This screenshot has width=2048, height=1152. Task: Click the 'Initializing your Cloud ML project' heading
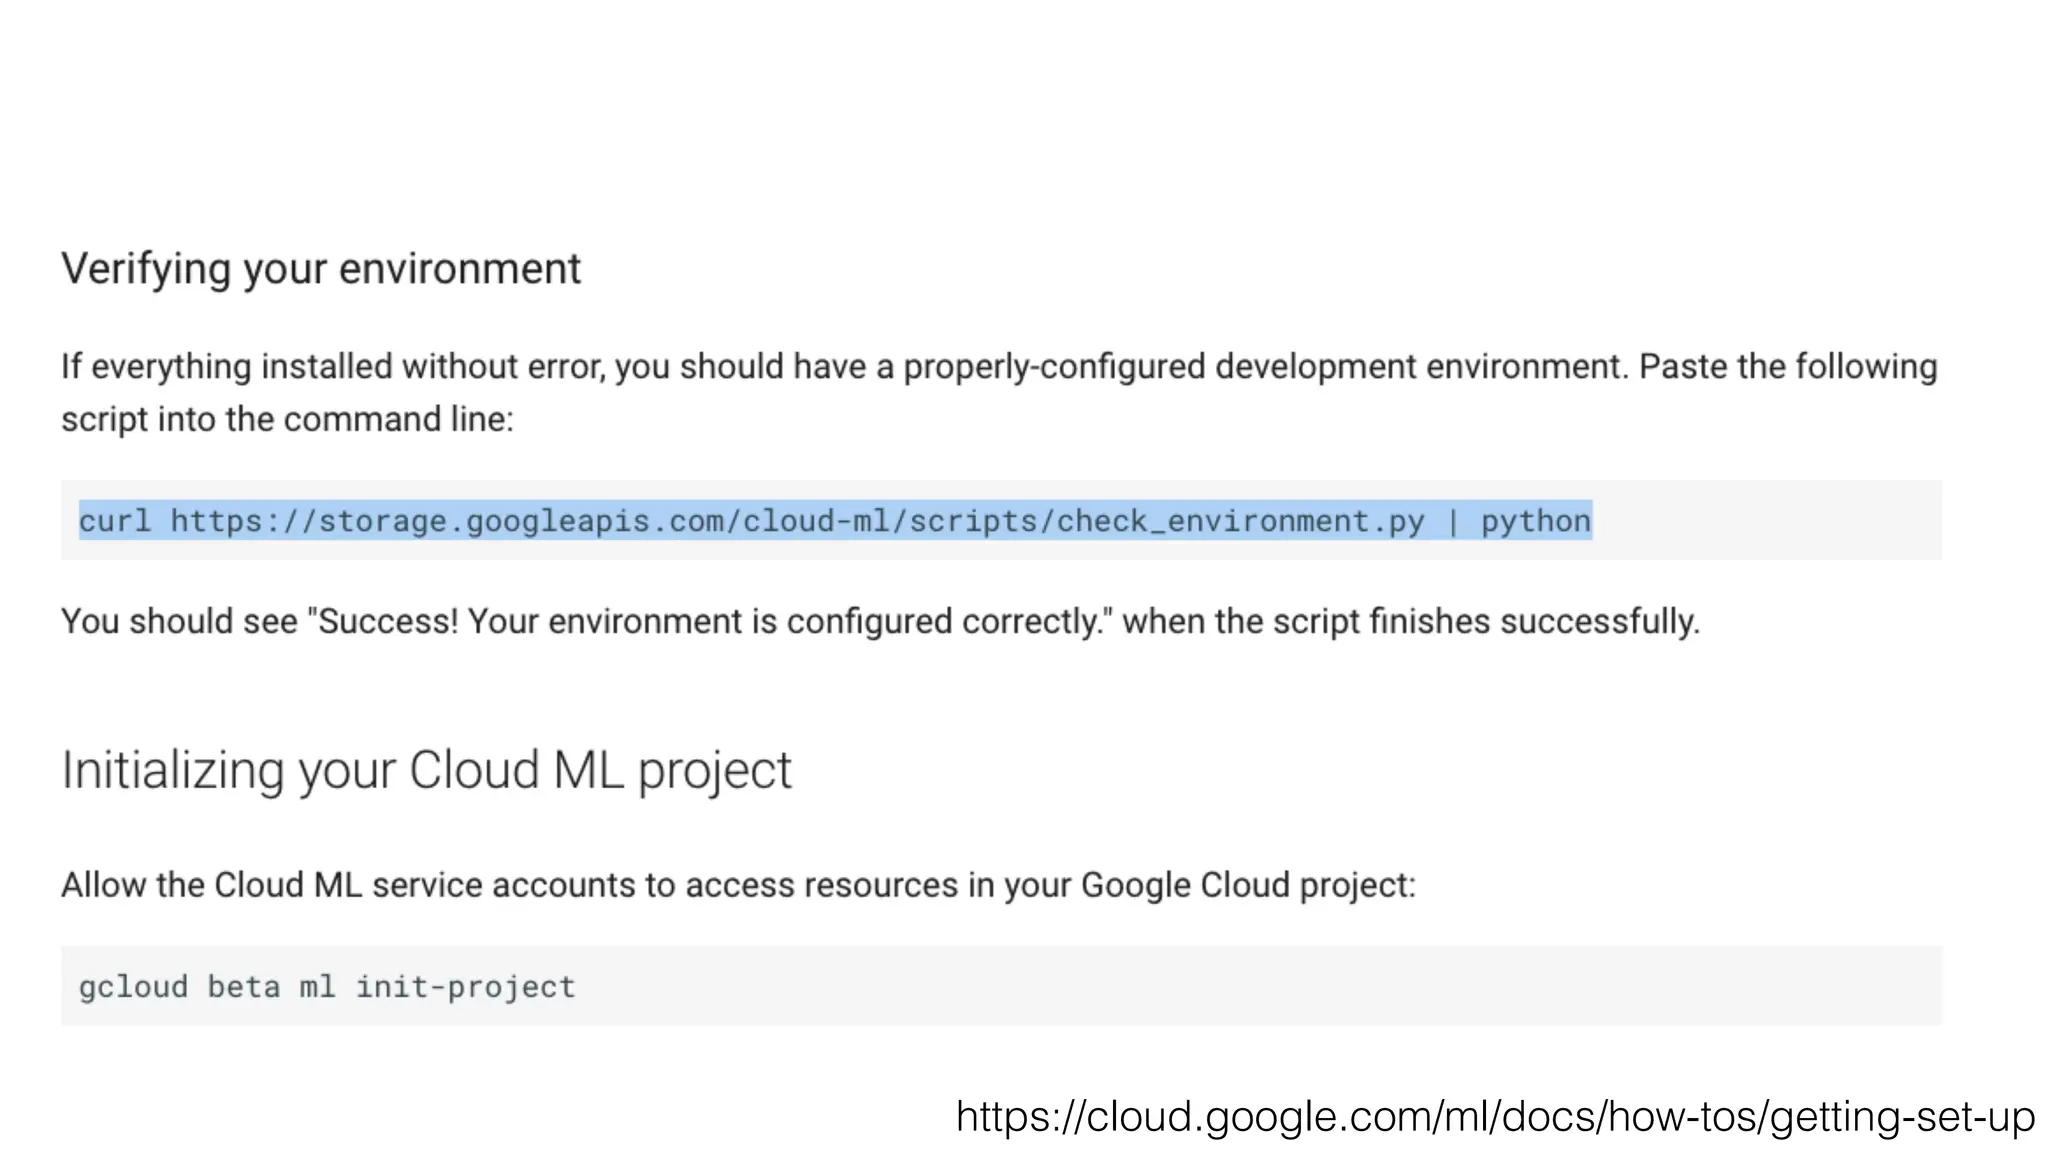coord(426,771)
